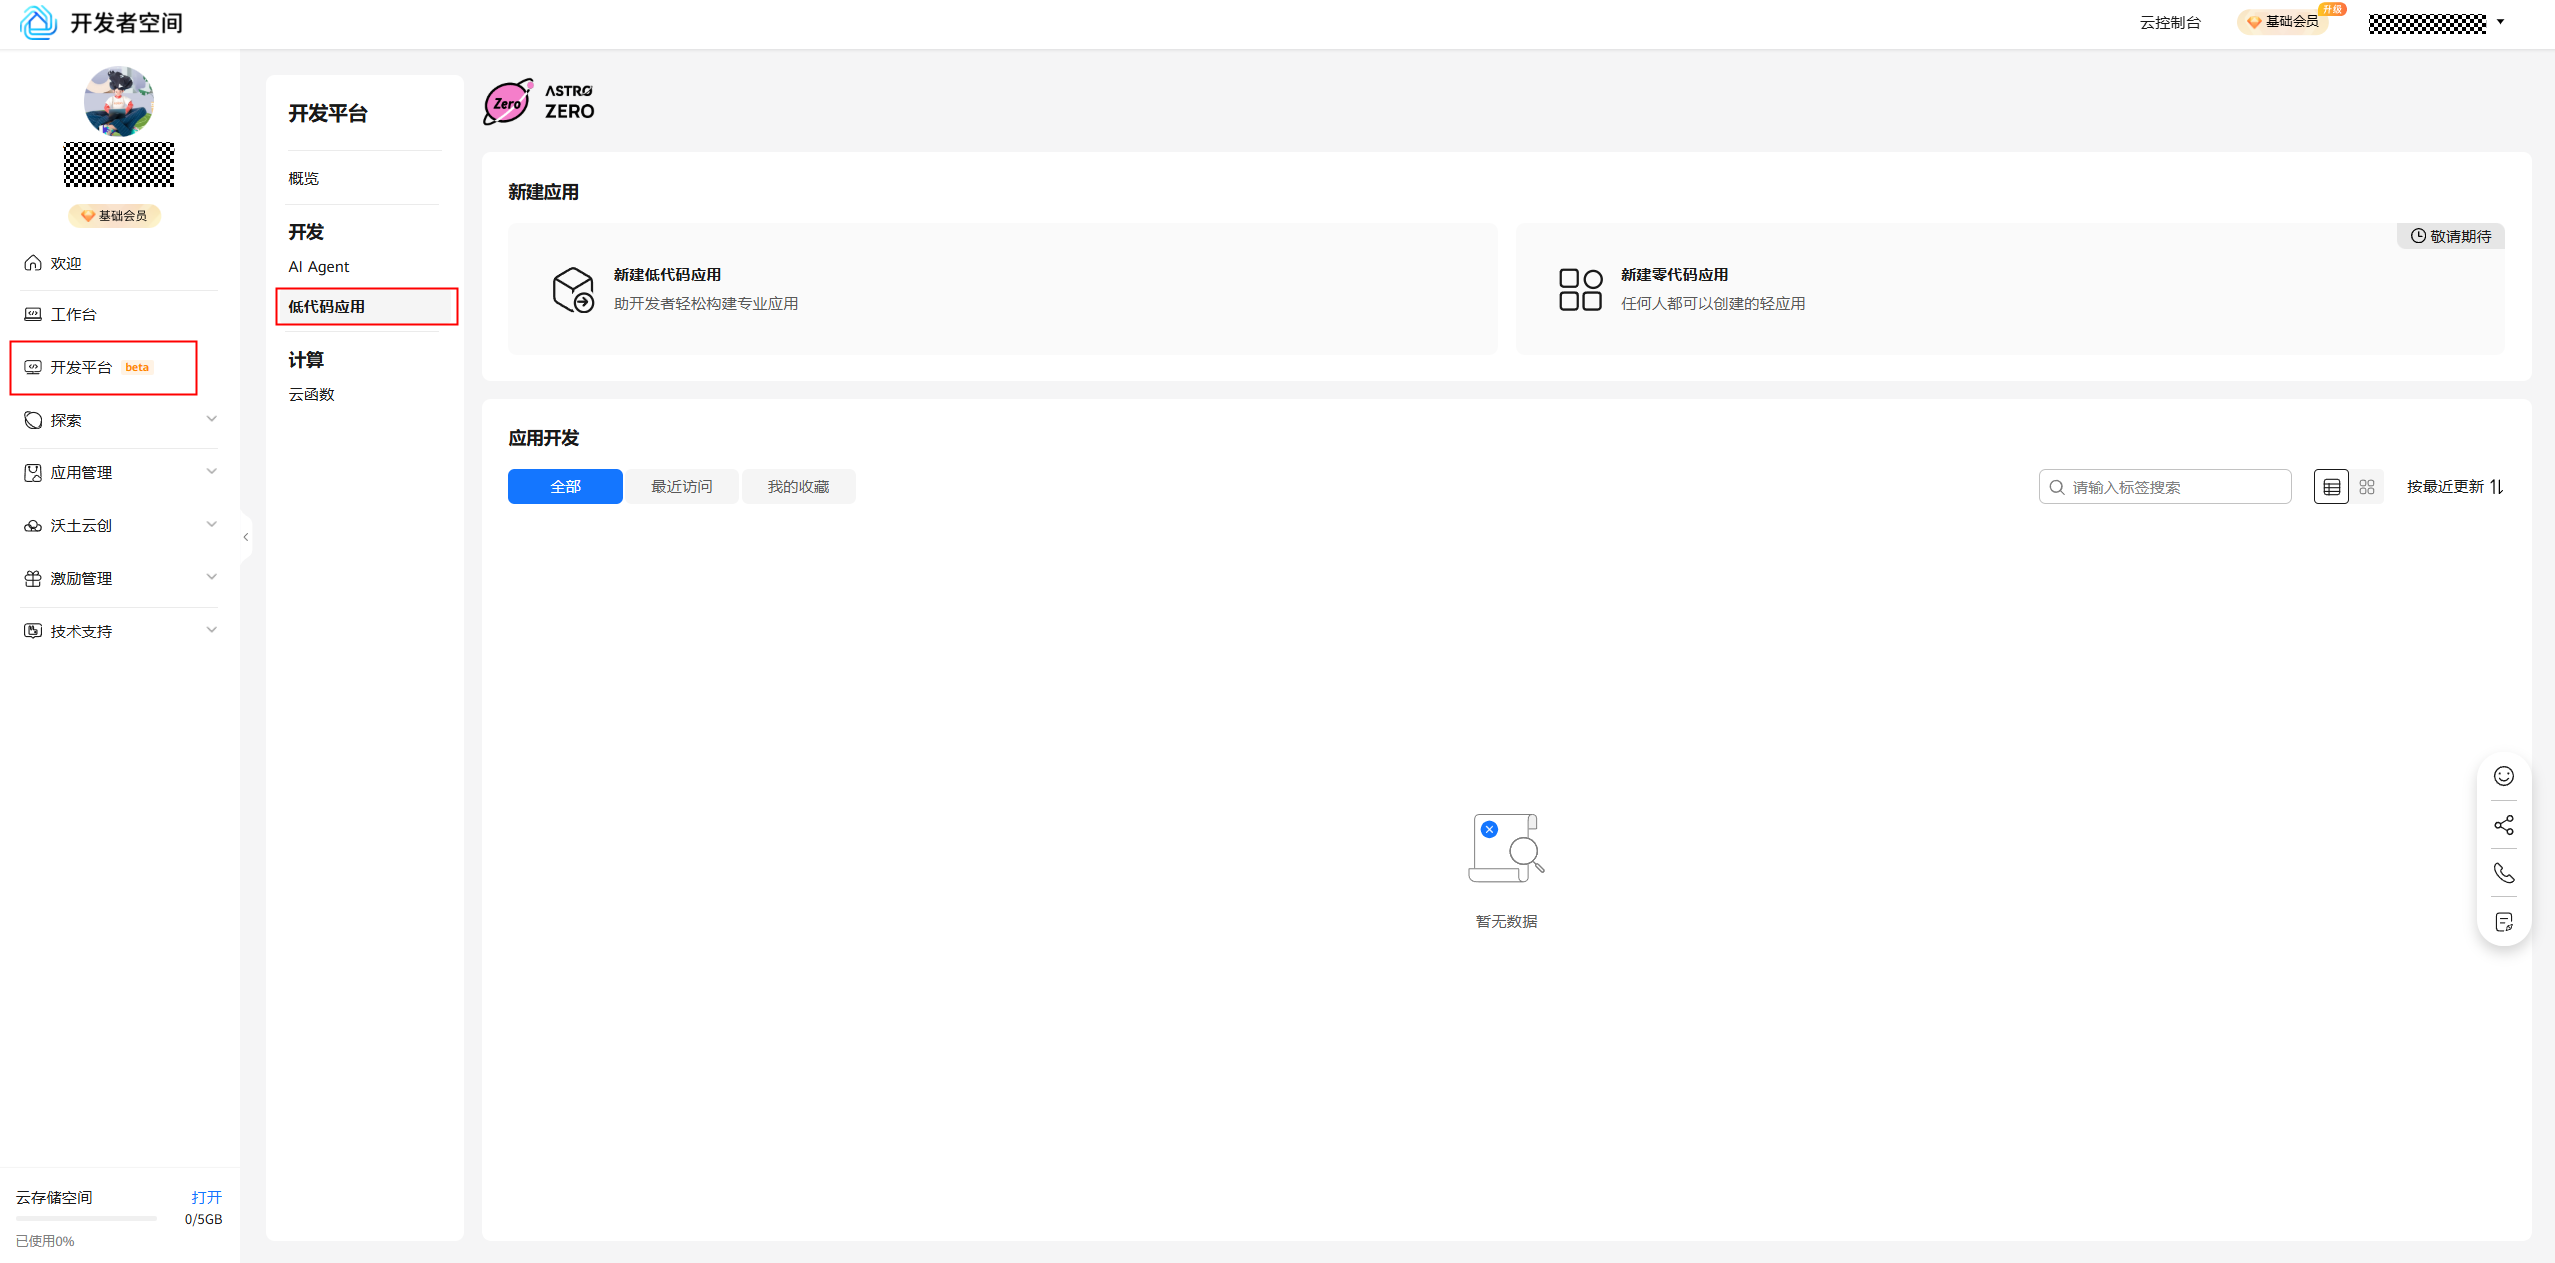Click the zero-code app grid icon
The height and width of the screenshot is (1263, 2555).
1580,289
